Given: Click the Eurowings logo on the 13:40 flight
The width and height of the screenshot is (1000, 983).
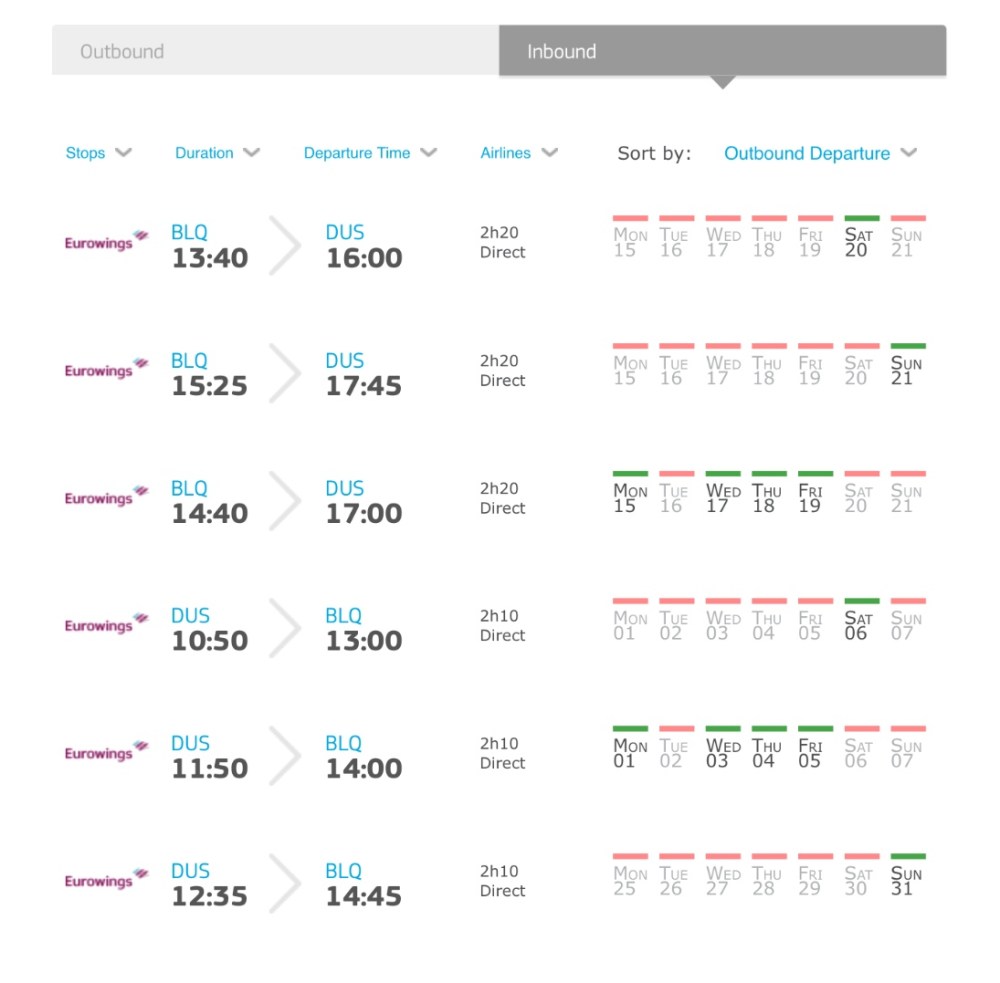Looking at the screenshot, I should [106, 241].
